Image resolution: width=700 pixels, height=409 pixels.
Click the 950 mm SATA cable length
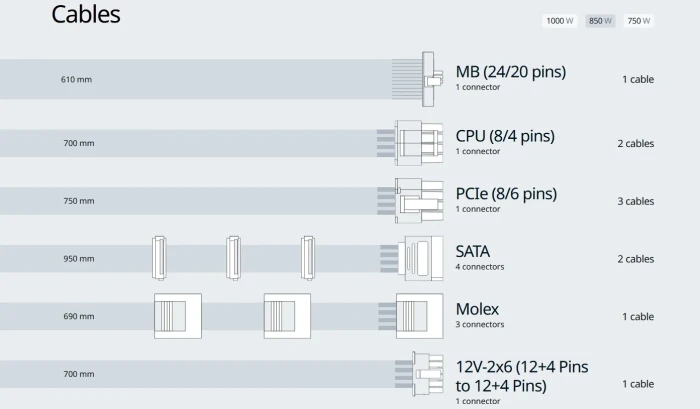pyautogui.click(x=79, y=258)
